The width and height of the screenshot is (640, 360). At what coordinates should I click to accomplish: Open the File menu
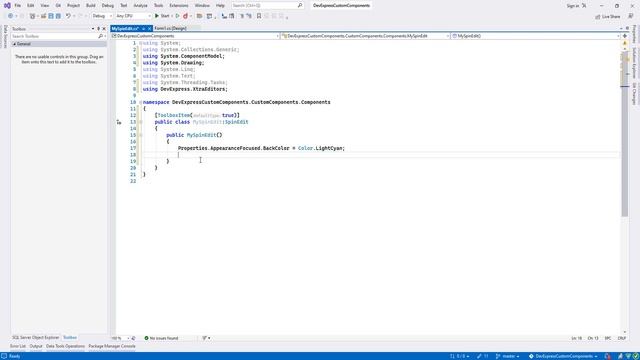pyautogui.click(x=18, y=6)
